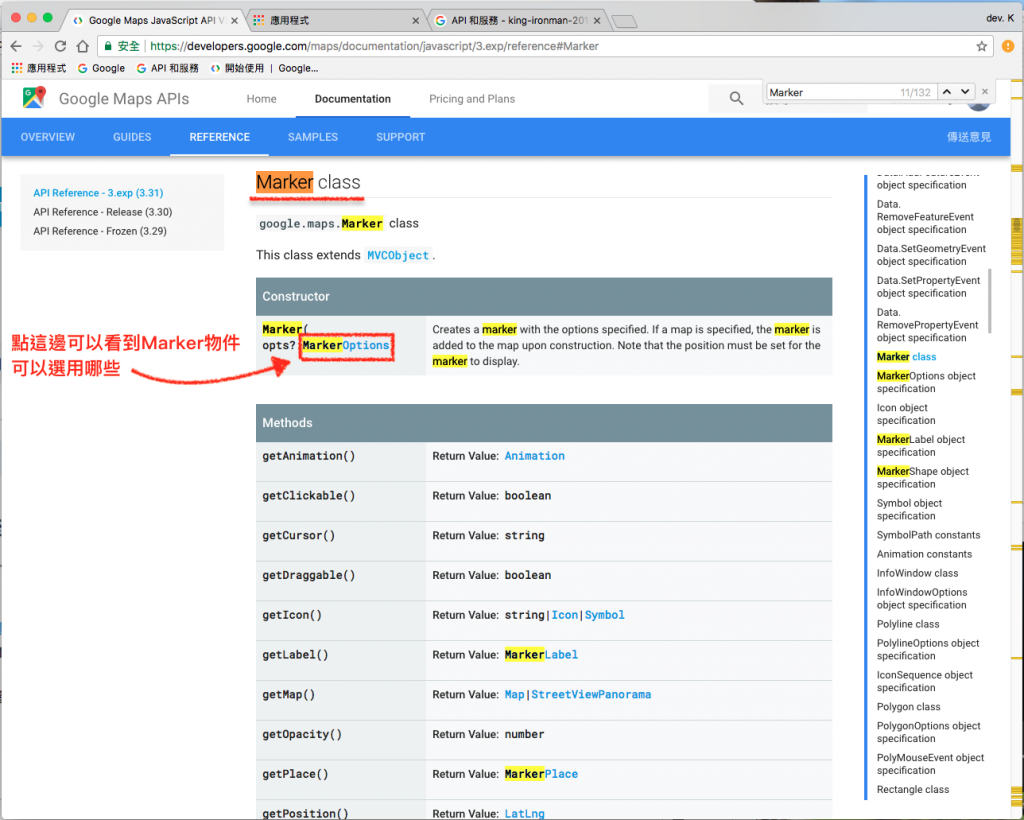Open the Map return type link
Screen dimensions: 1024x820
click(x=514, y=695)
